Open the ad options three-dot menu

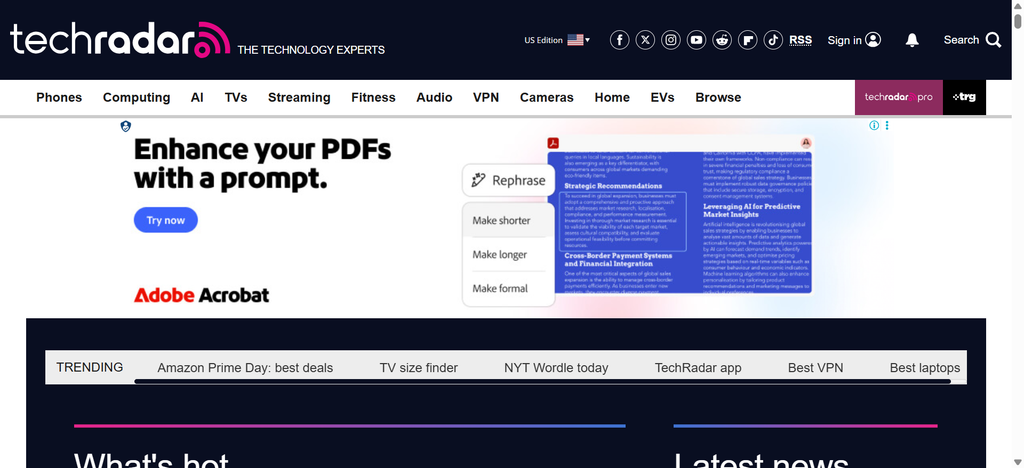click(x=887, y=125)
